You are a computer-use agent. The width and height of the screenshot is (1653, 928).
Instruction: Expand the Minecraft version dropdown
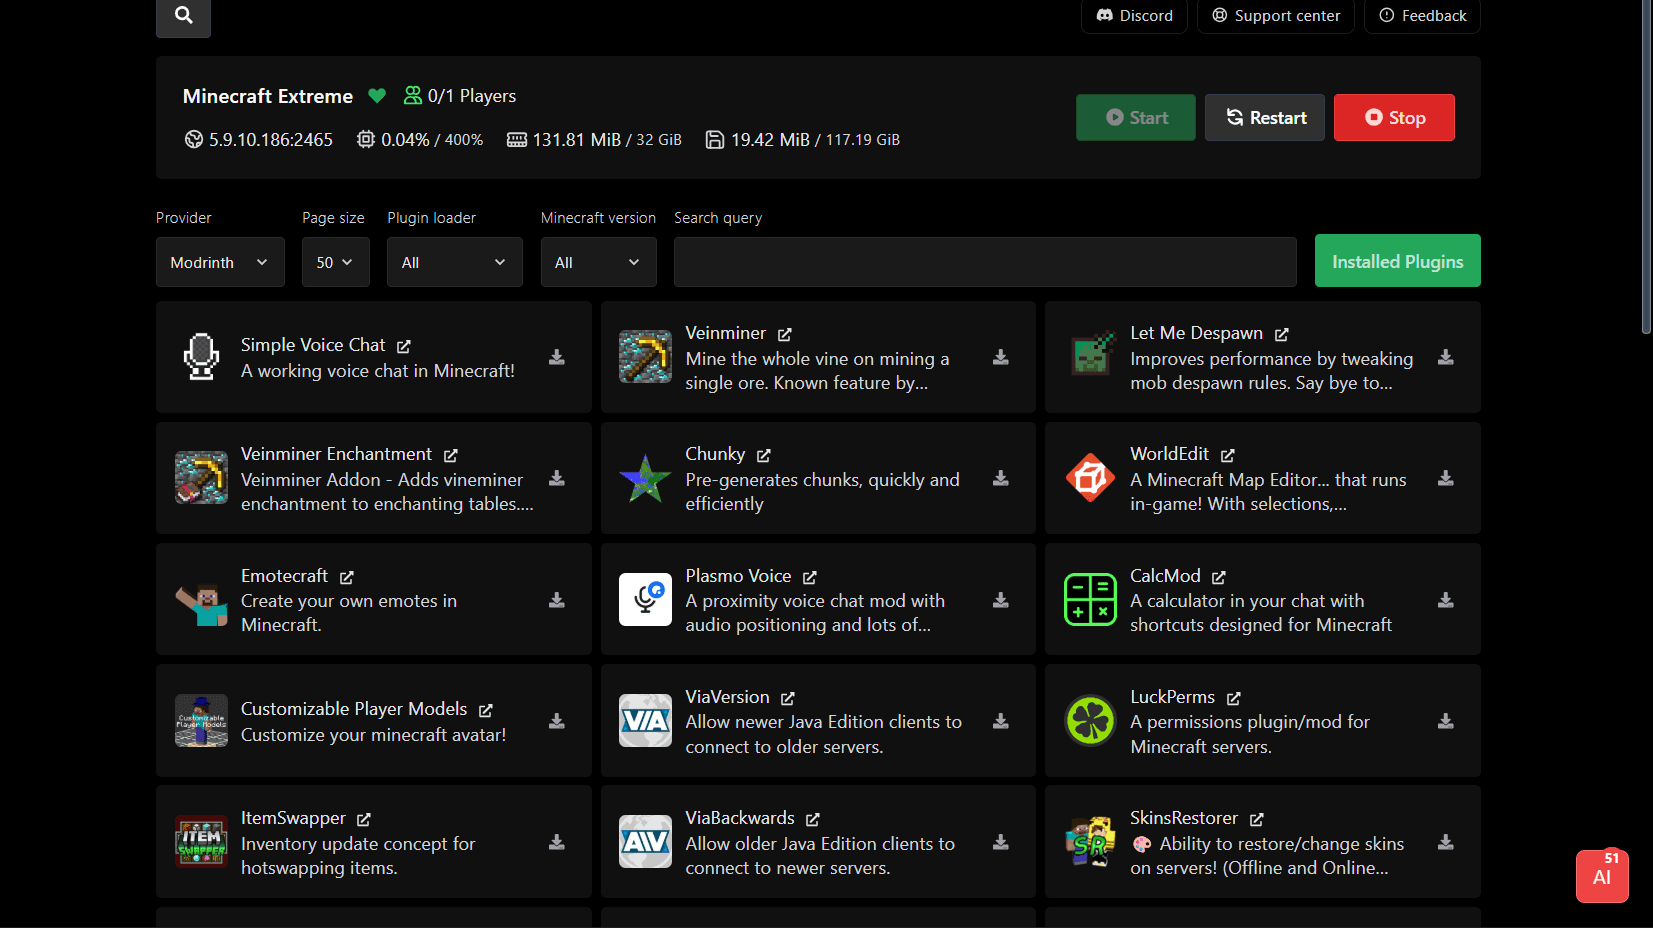[598, 262]
